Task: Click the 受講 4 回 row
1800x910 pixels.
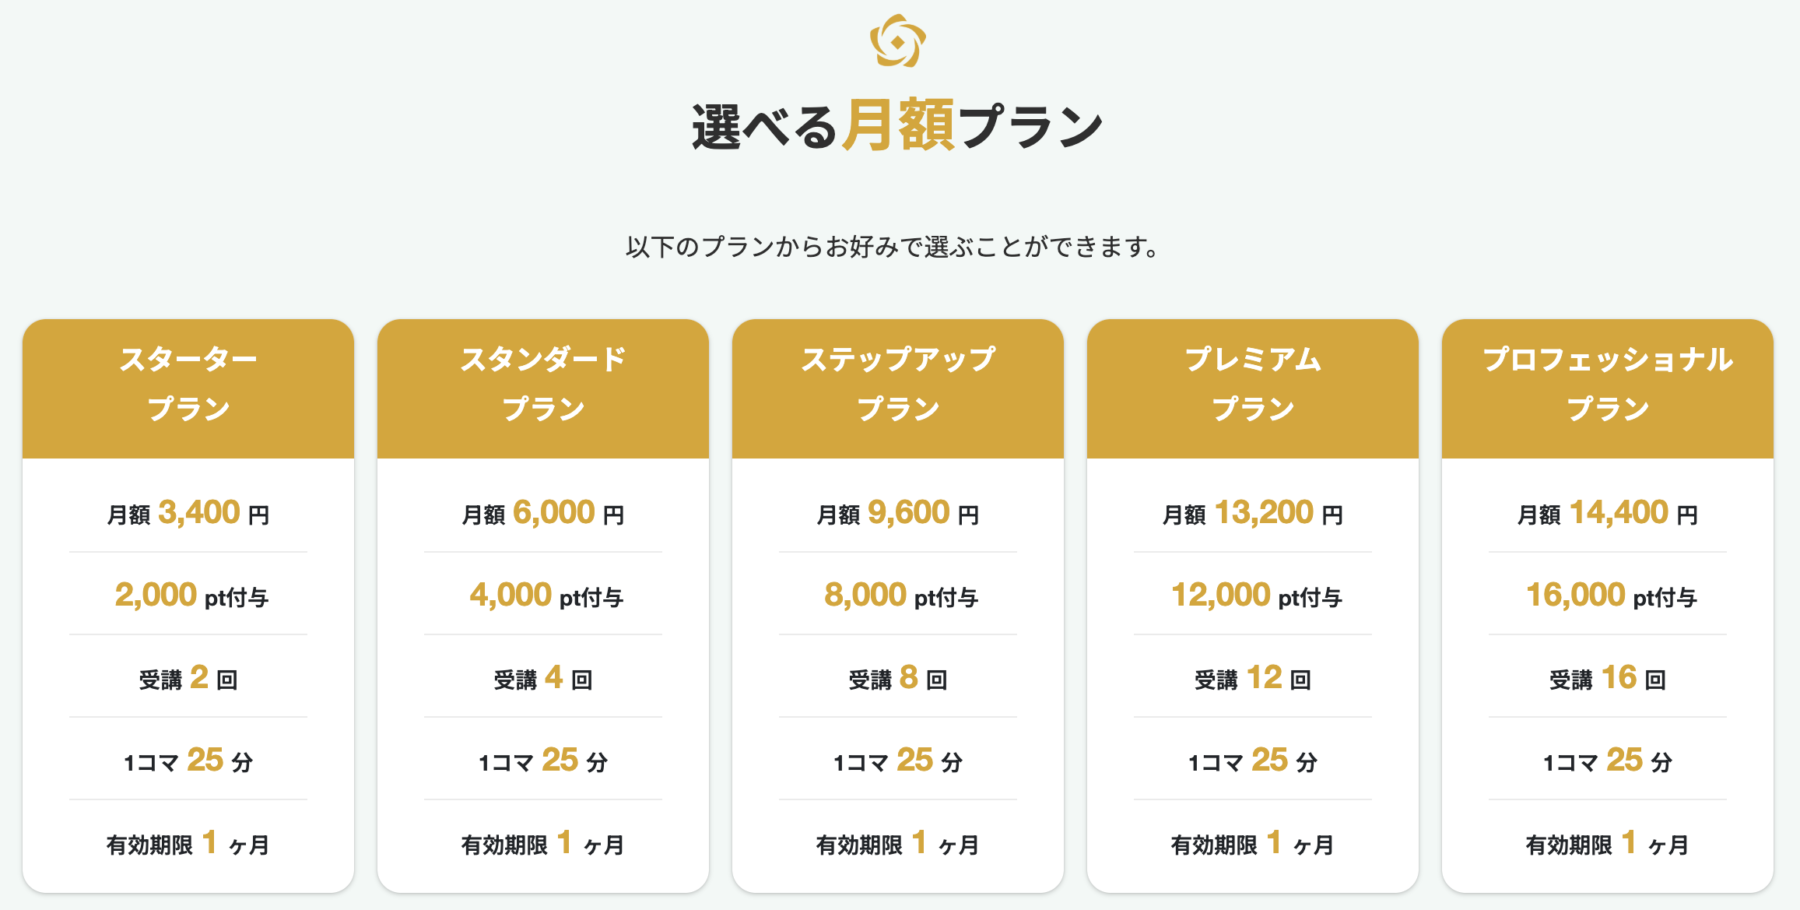Action: point(543,678)
